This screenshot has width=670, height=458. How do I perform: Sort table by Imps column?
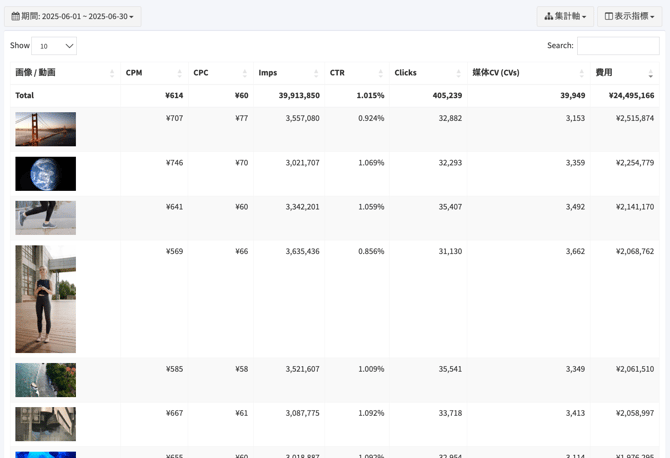pyautogui.click(x=289, y=73)
